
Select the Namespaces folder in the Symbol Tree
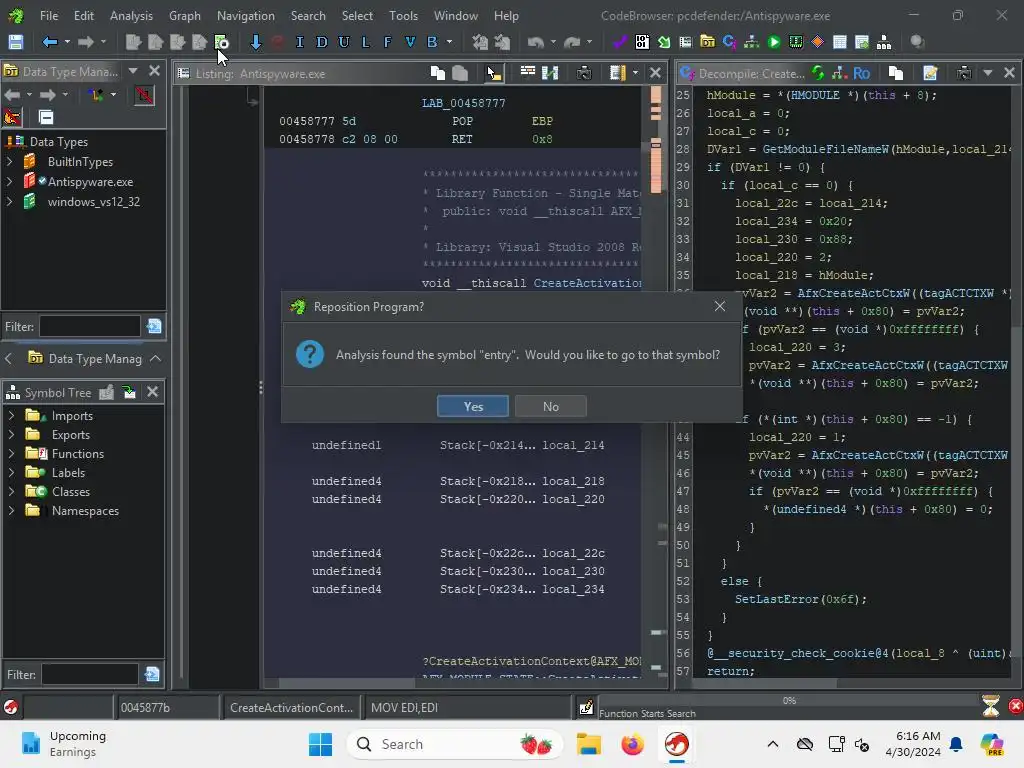(x=85, y=511)
